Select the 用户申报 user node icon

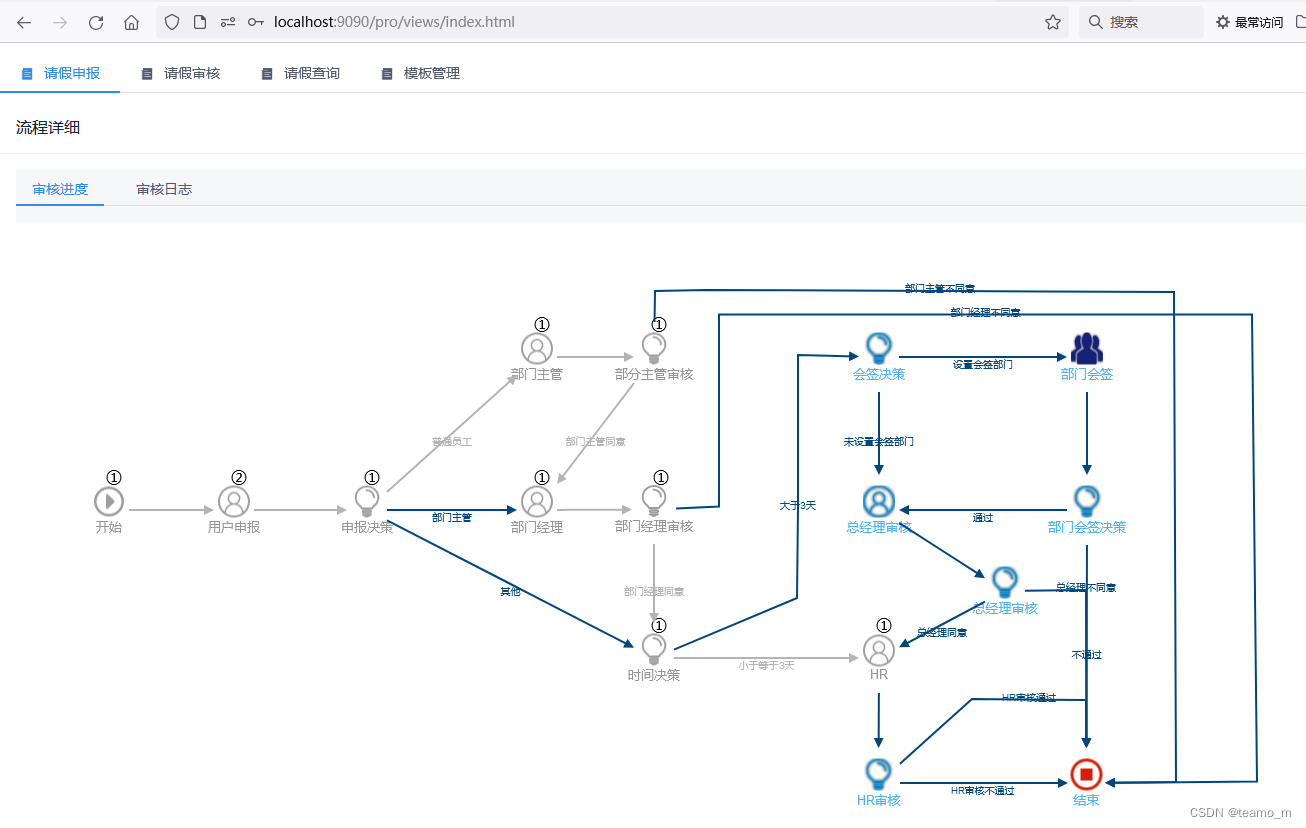point(234,502)
